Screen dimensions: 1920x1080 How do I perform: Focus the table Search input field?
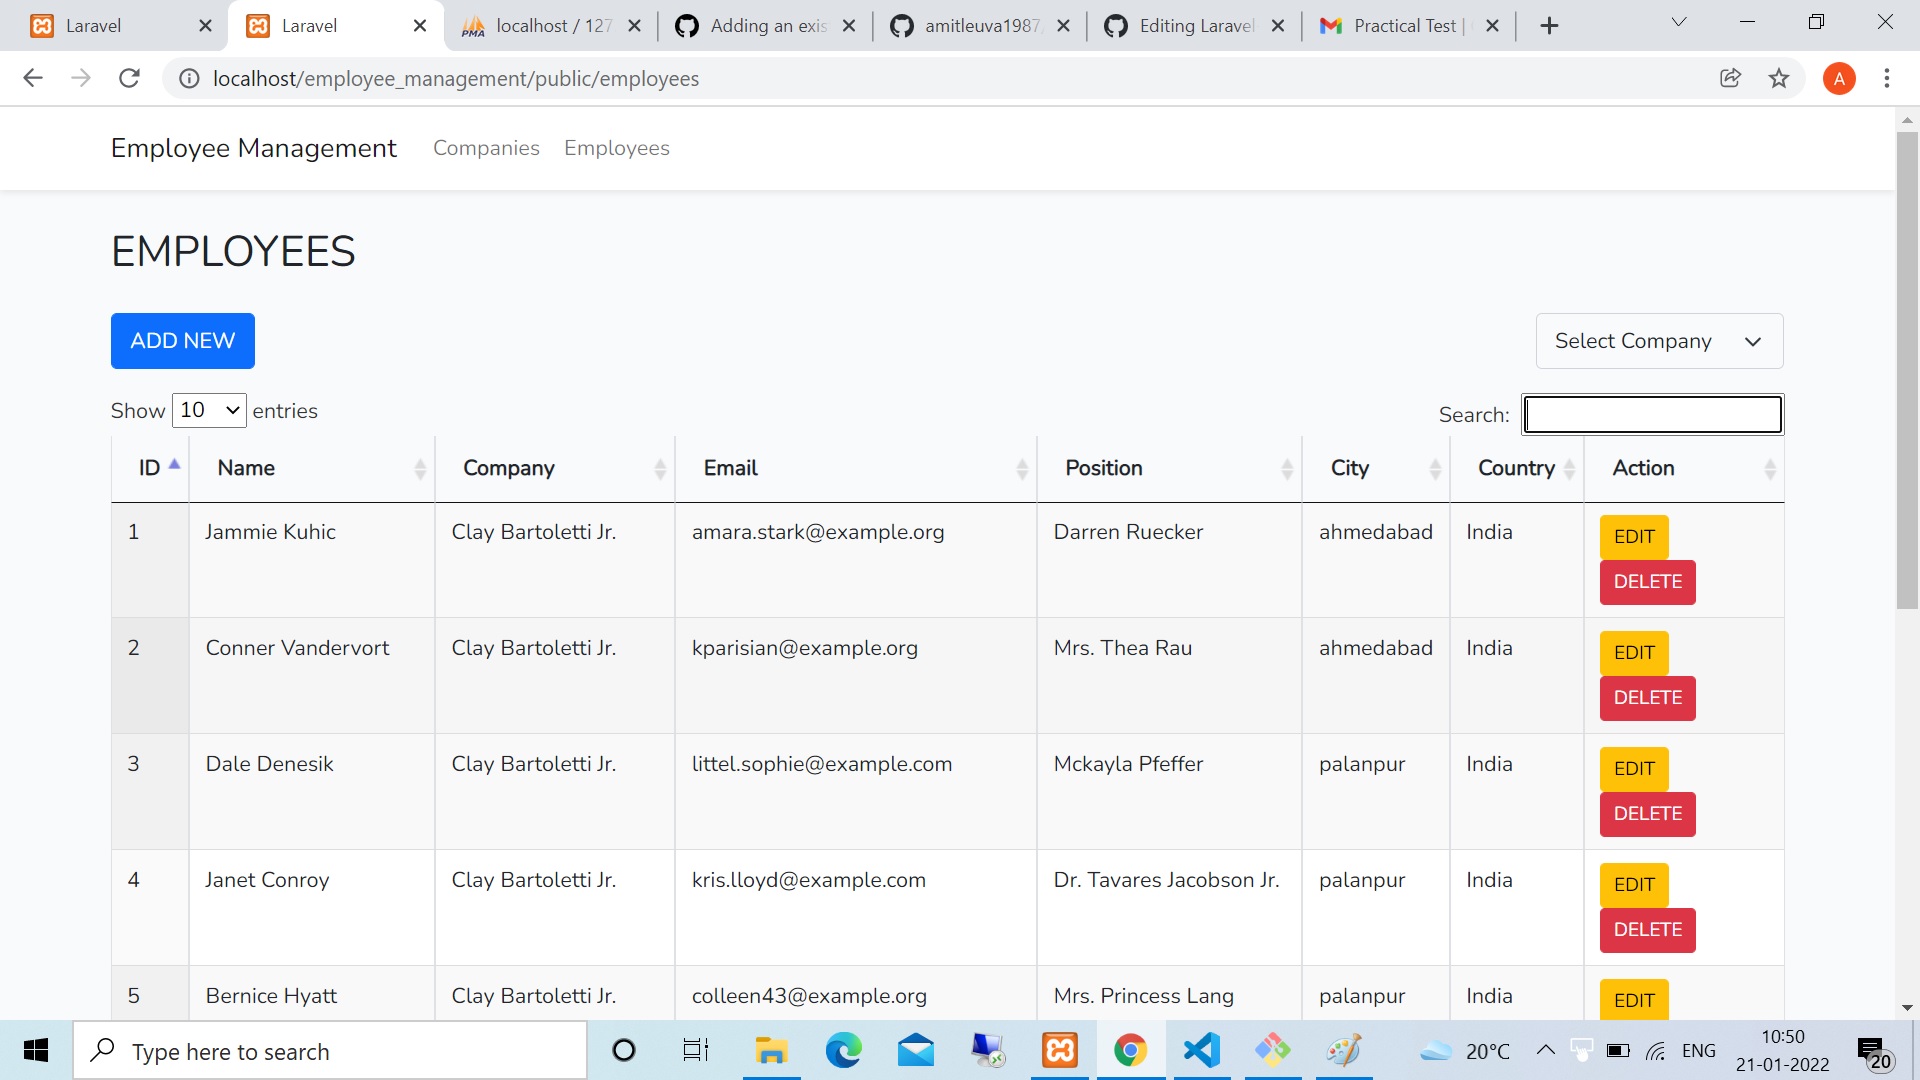coord(1652,414)
